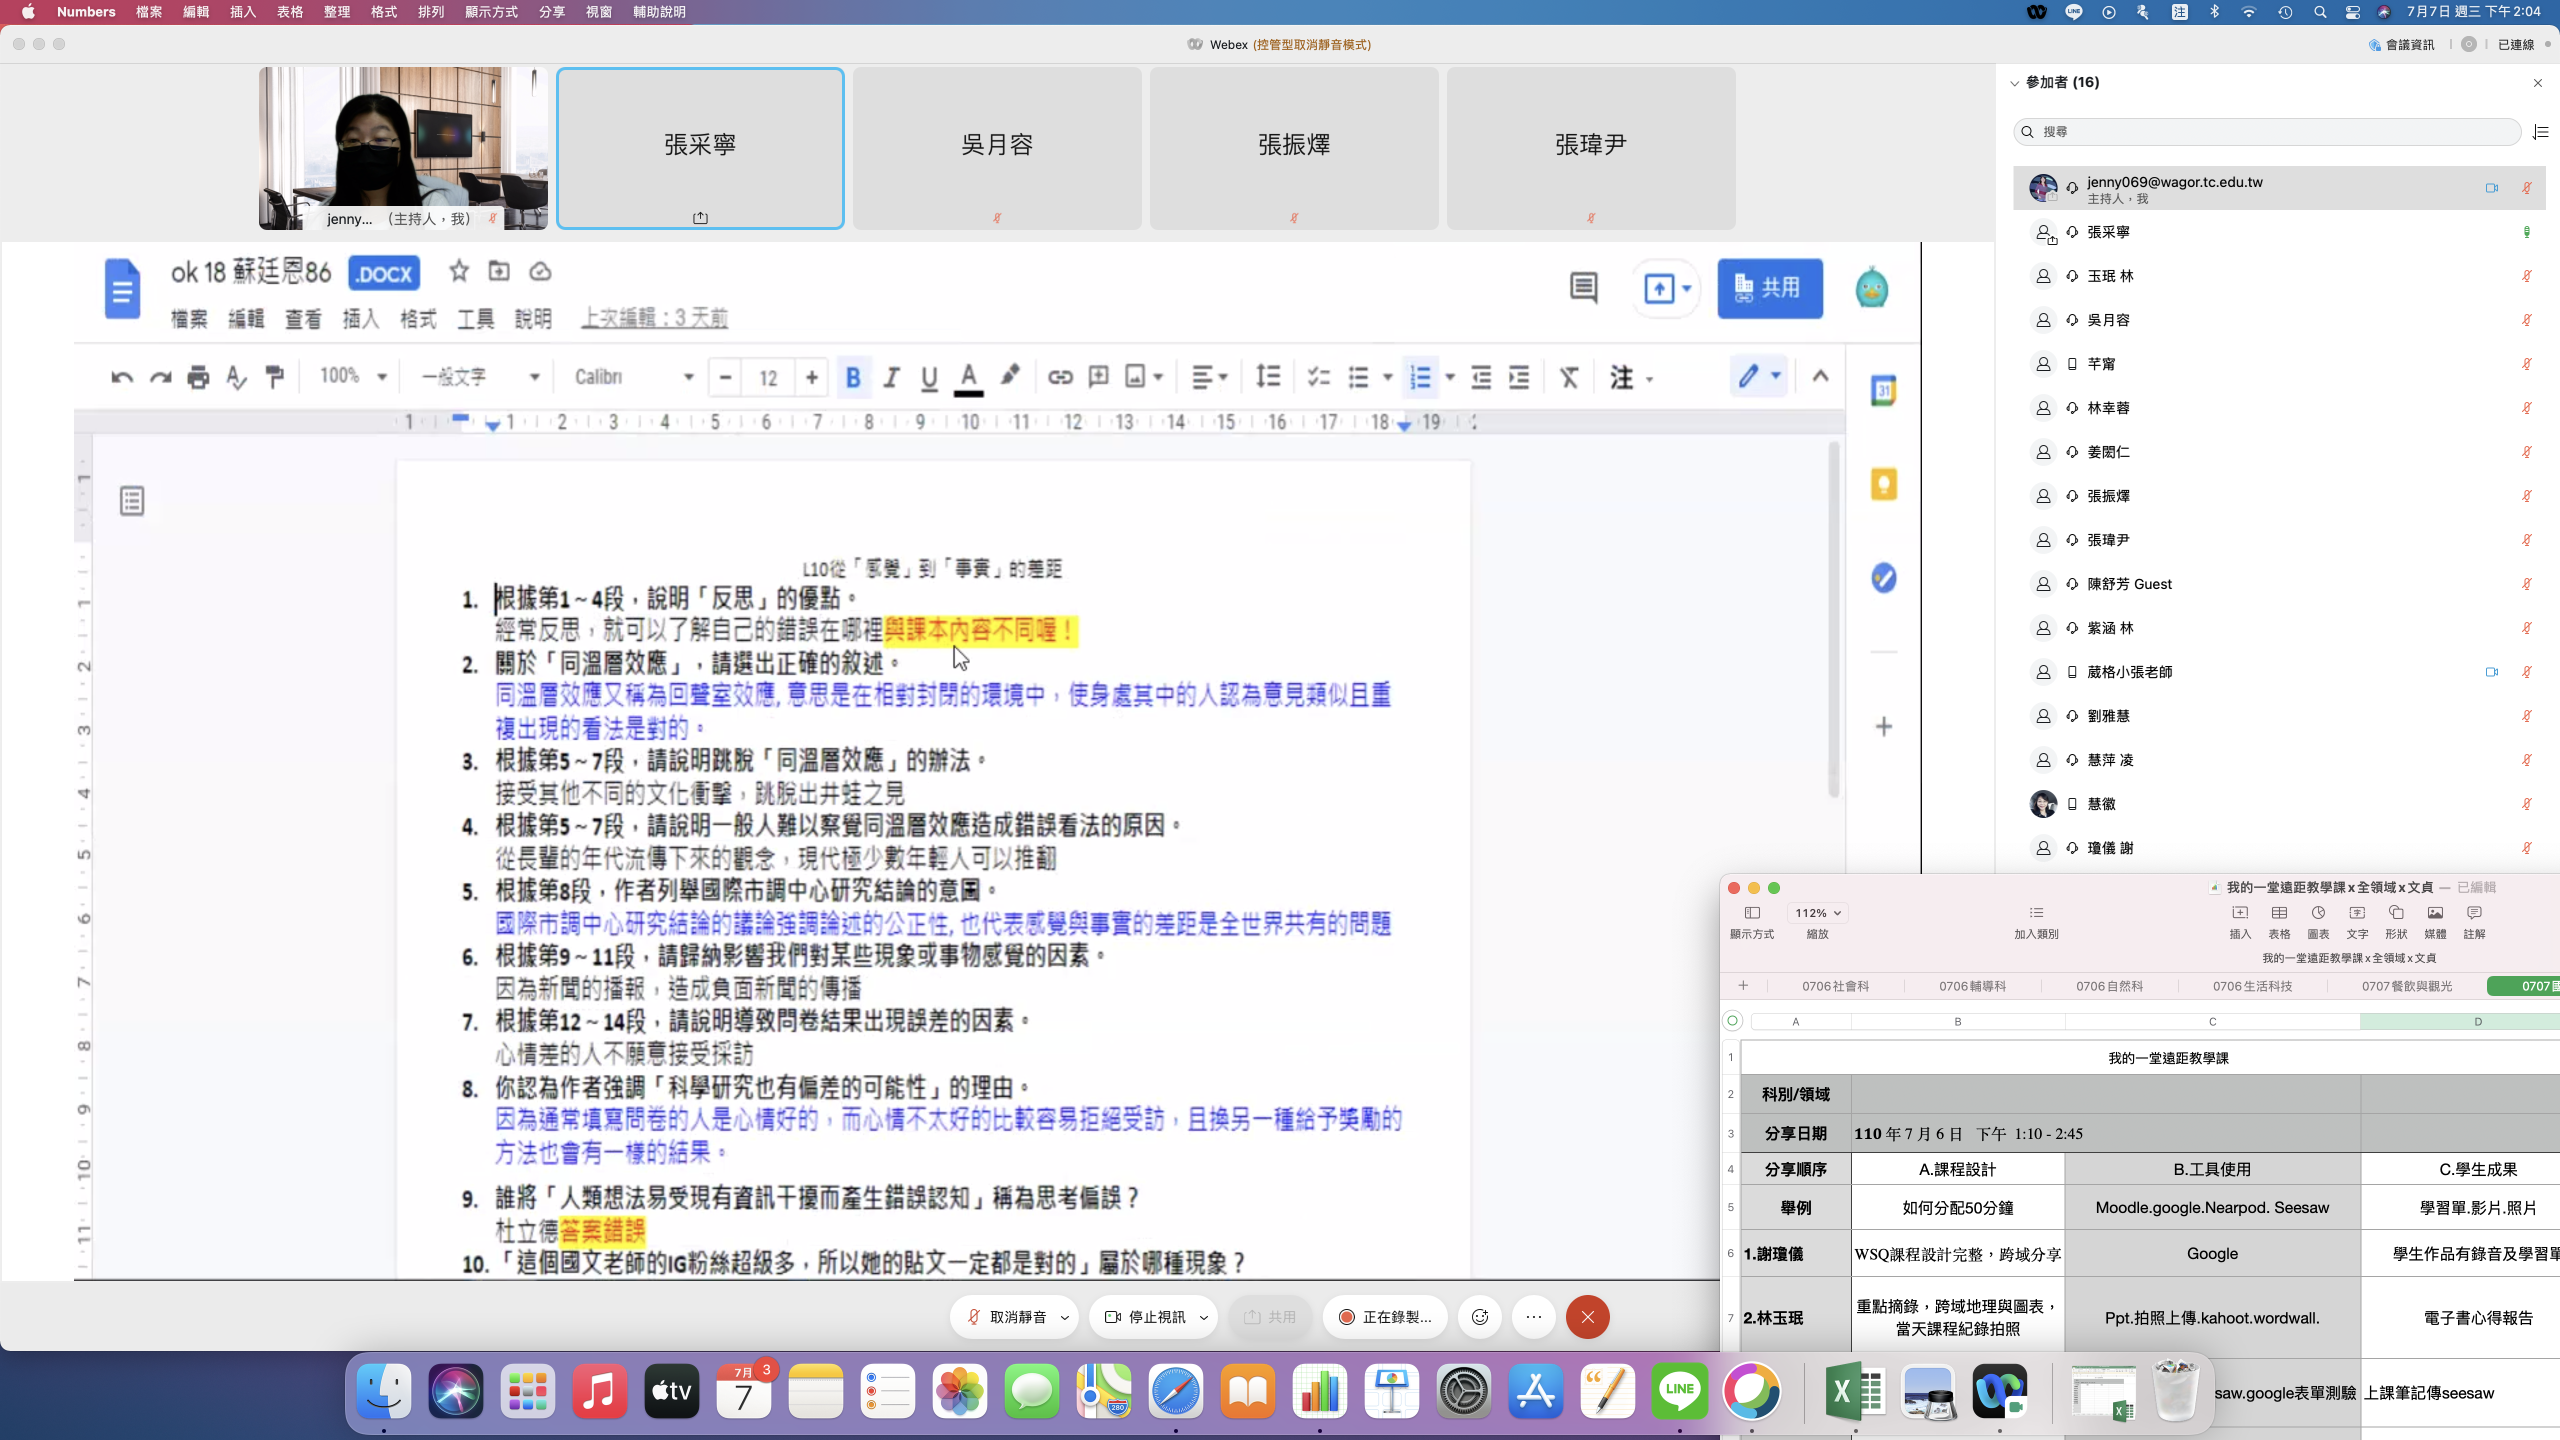Screen dimensions: 2560x1440
Task: Toggle bold formatting button
Action: [853, 377]
